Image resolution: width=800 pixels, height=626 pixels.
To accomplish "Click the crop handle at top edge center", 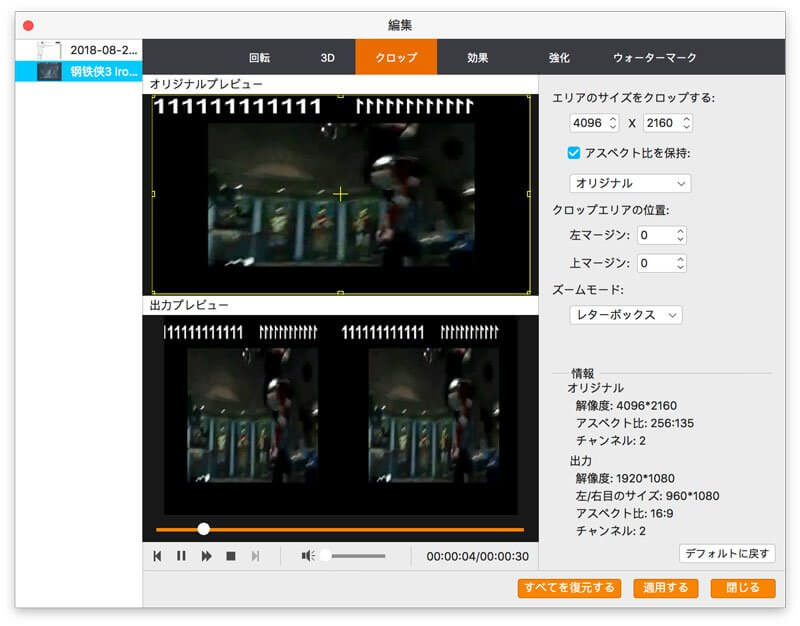I will (x=340, y=95).
